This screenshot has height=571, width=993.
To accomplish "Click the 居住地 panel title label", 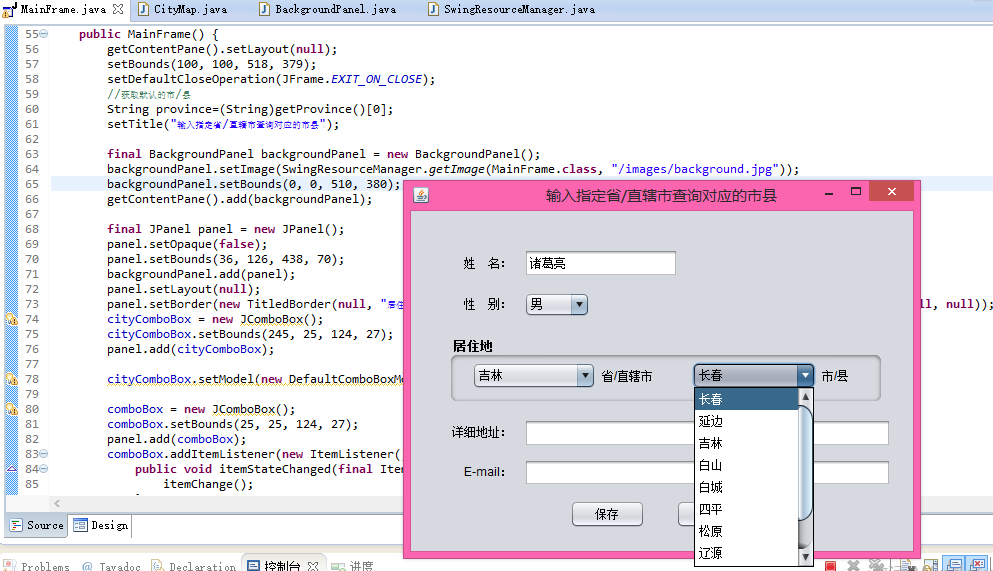I will coord(472,346).
